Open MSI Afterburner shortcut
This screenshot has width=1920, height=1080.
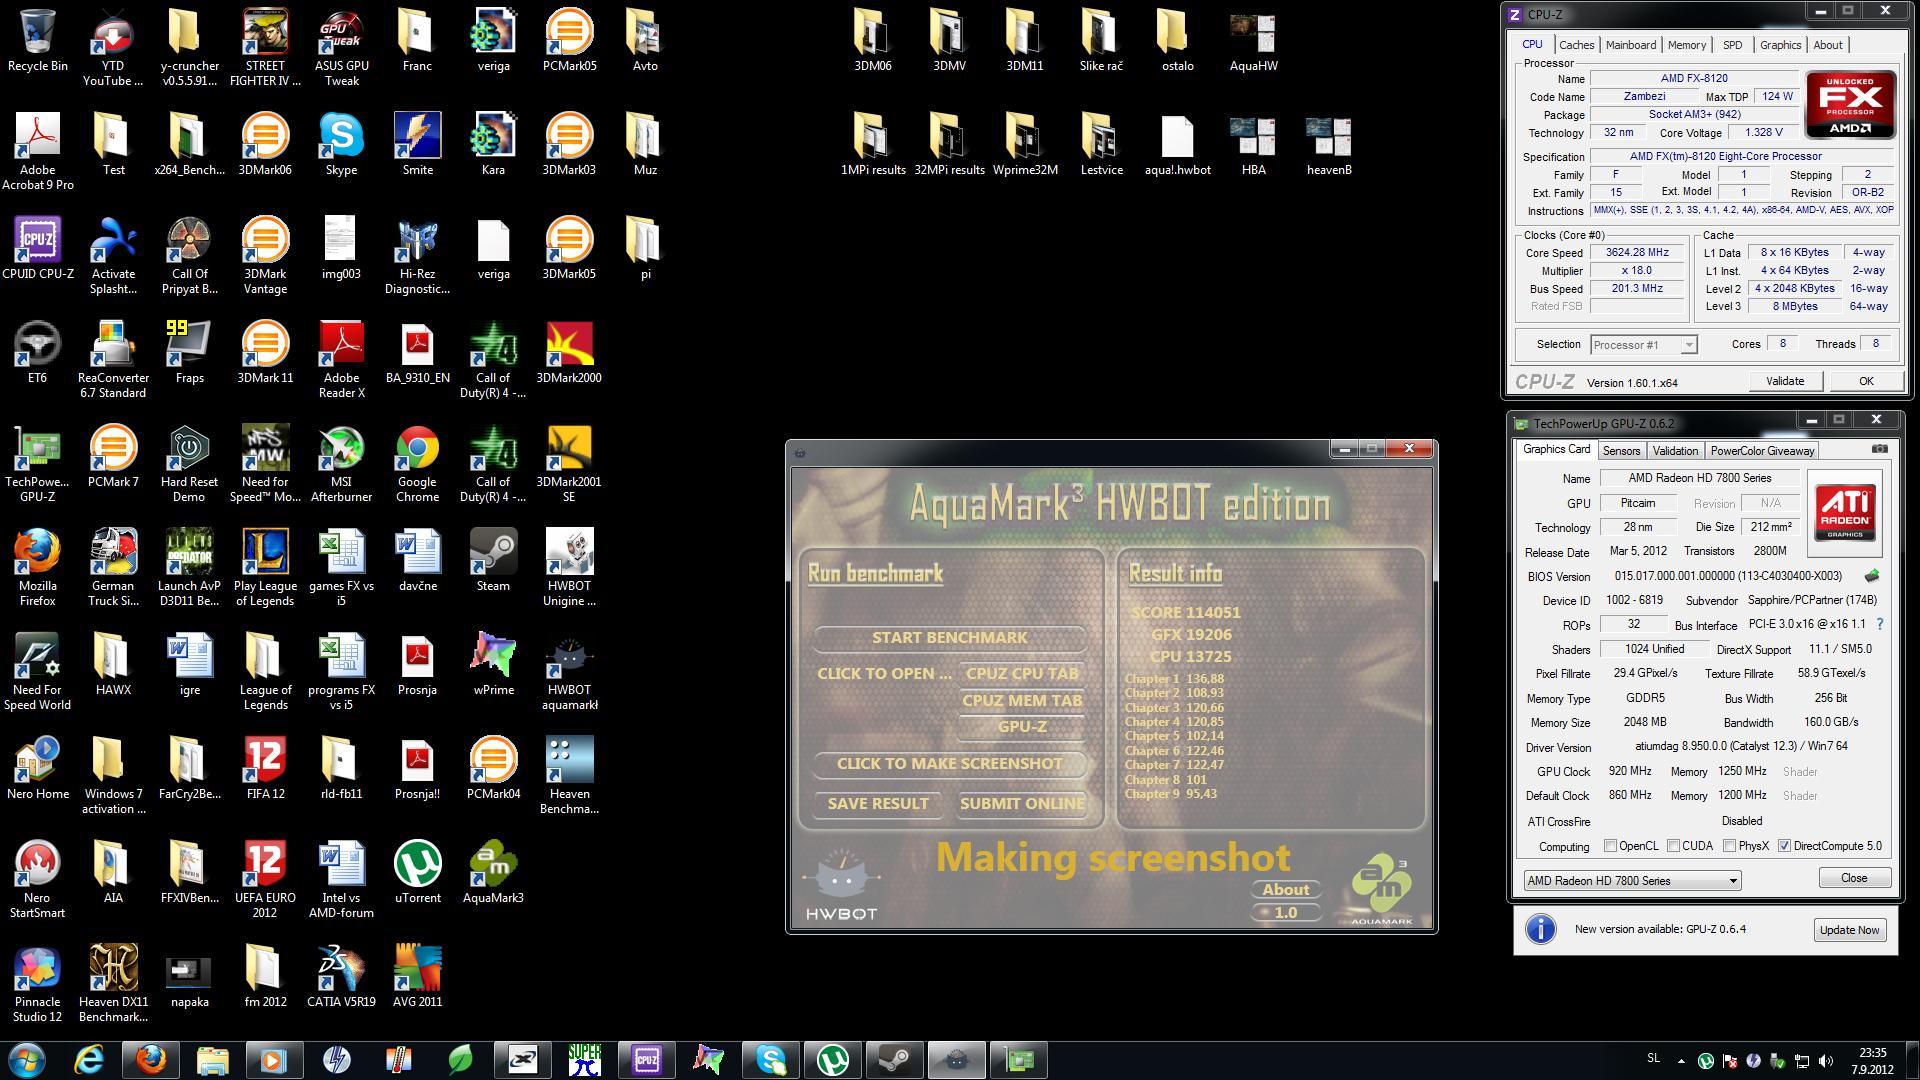coord(341,465)
